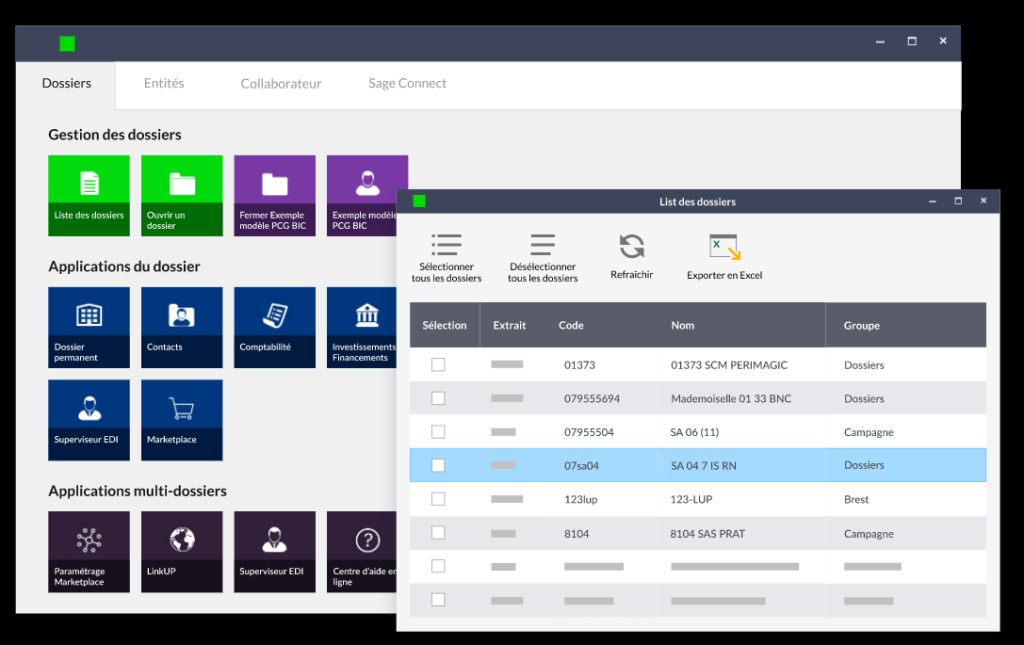Screen dimensions: 1024x645
Task: Check the box for 8104 SAS PRAT
Action: 438,533
